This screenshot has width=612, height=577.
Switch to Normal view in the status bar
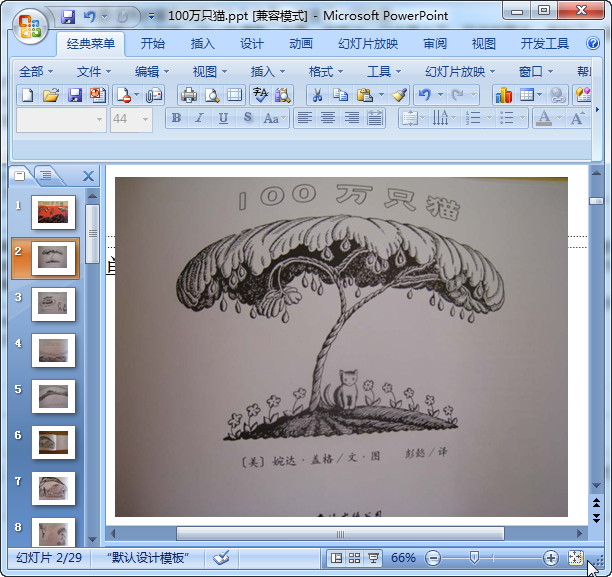click(x=336, y=558)
